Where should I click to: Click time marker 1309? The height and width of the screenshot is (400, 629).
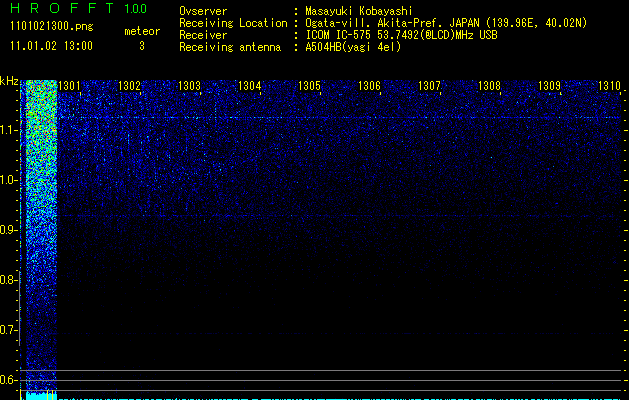[x=549, y=86]
